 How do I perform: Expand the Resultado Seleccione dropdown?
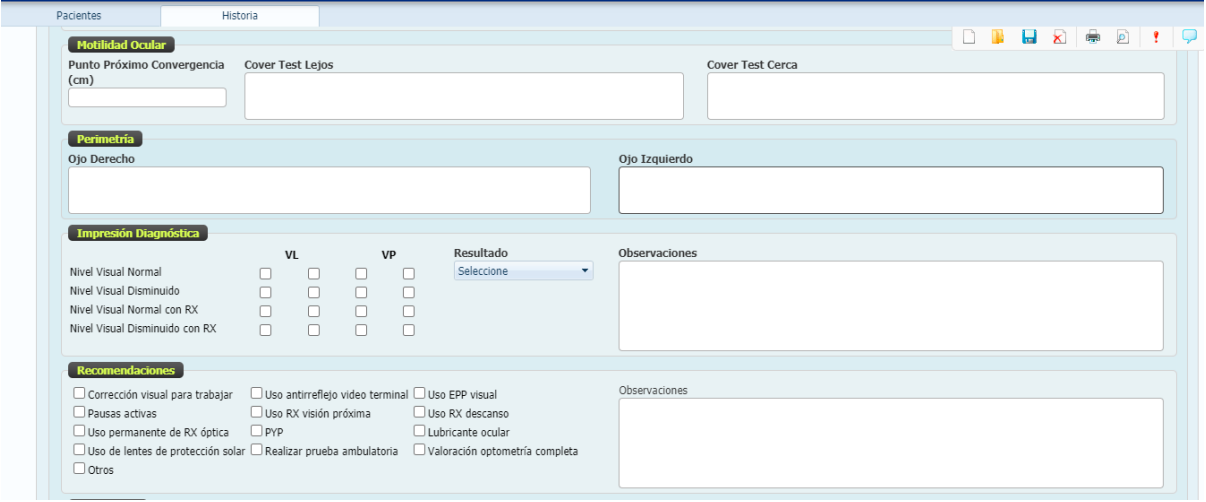coord(523,271)
